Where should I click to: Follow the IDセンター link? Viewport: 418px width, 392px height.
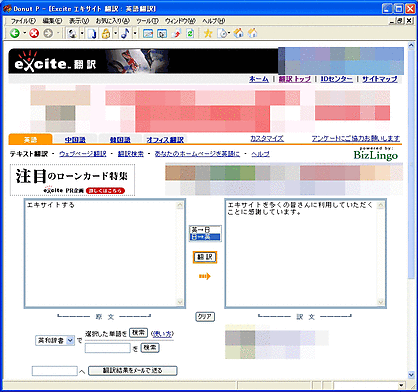coord(336,79)
